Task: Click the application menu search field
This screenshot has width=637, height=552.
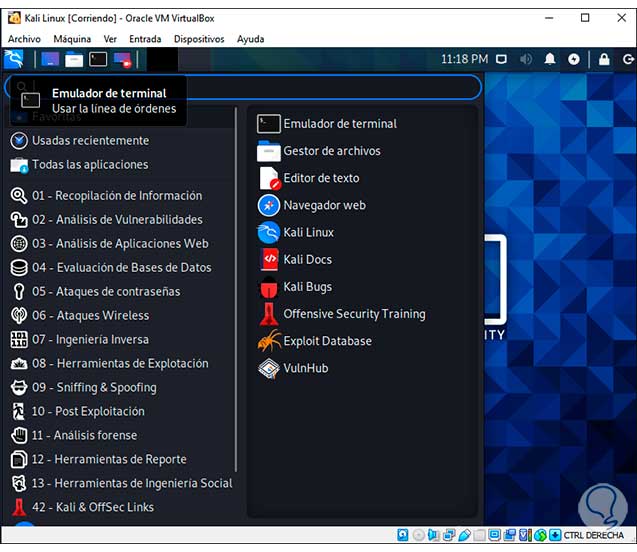Action: coord(243,87)
